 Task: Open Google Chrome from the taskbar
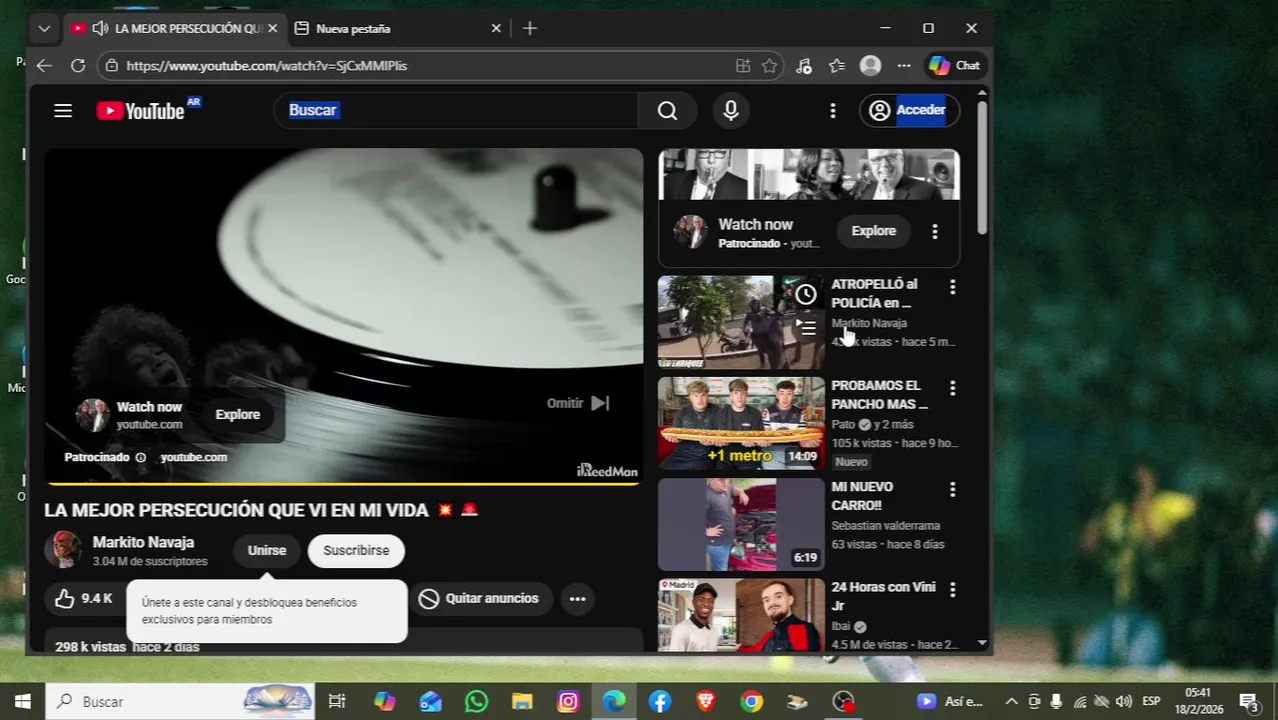(x=752, y=702)
